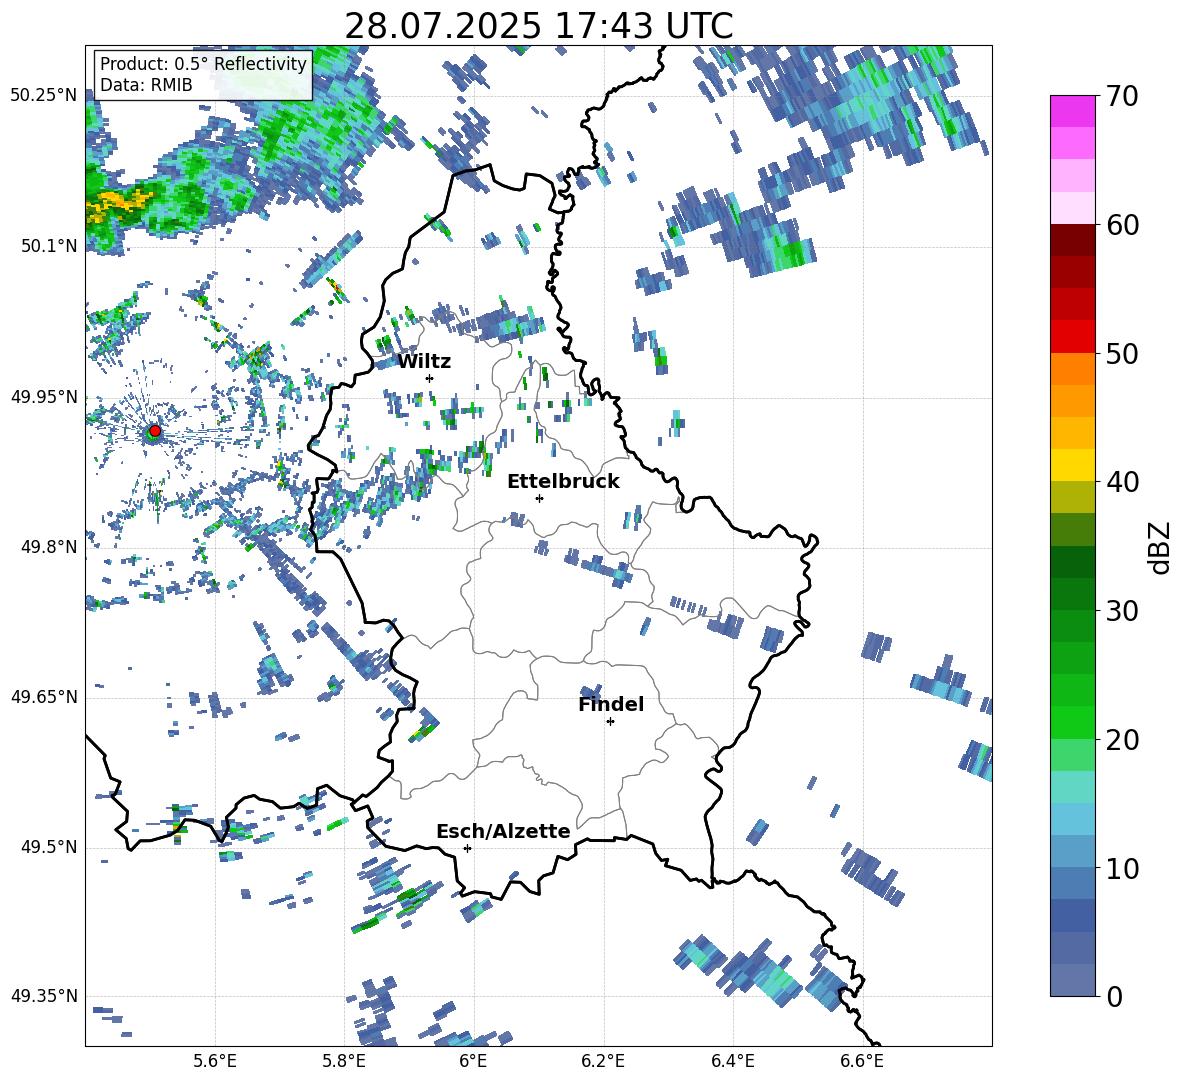The height and width of the screenshot is (1081, 1184).
Task: Click the 49.65°N latitude label
Action: [44, 697]
